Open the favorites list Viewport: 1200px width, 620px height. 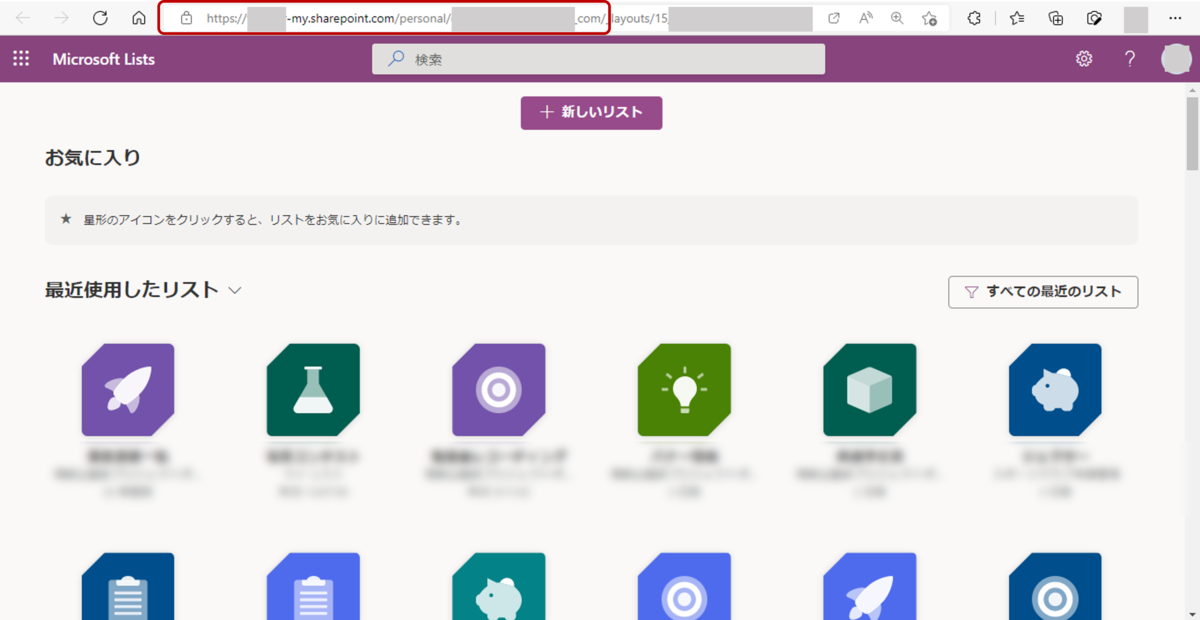click(x=1017, y=18)
